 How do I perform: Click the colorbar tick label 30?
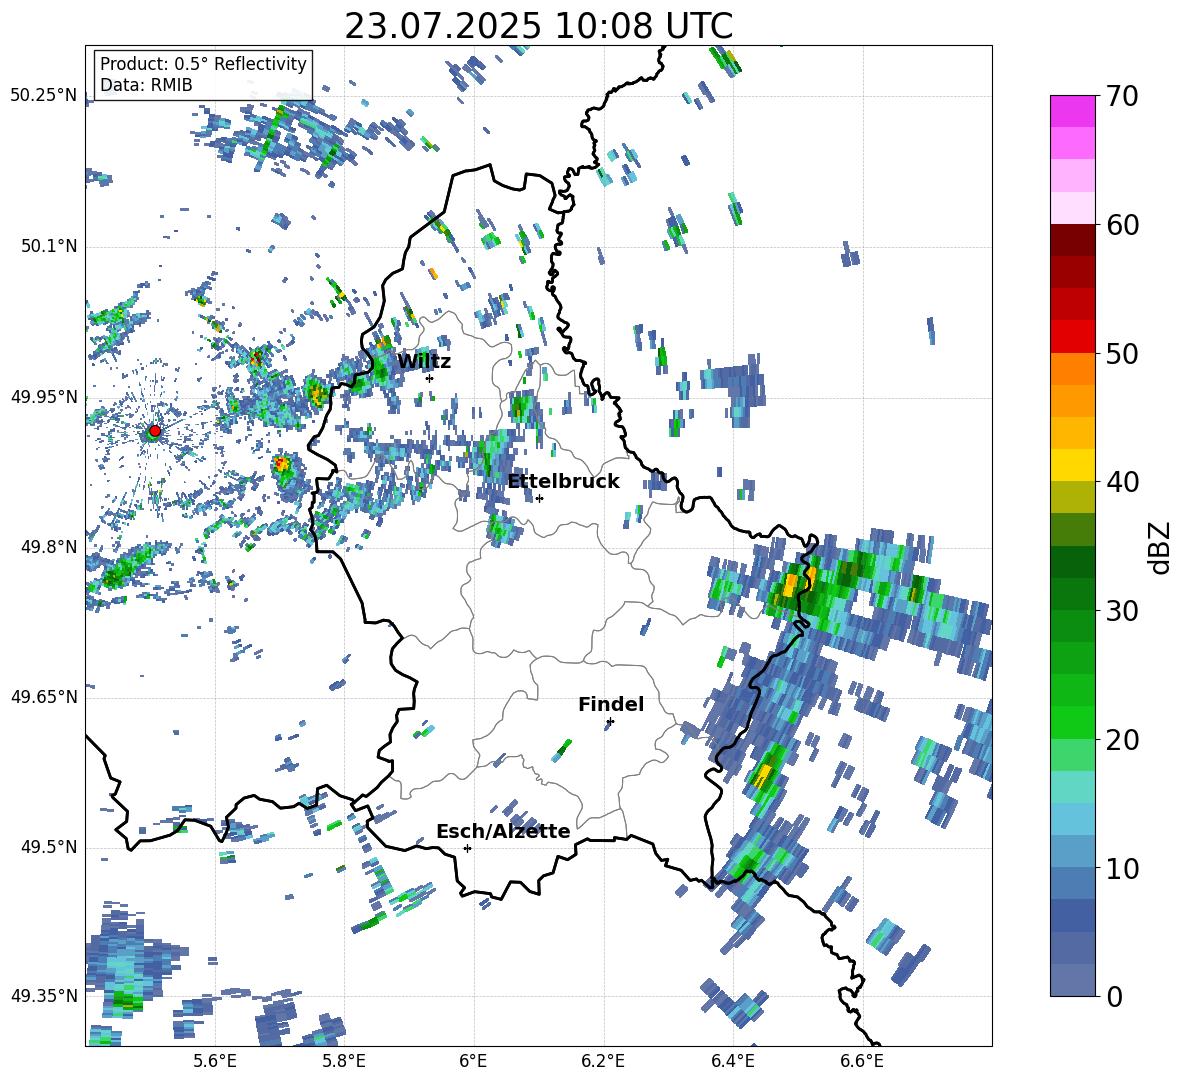tap(1121, 611)
